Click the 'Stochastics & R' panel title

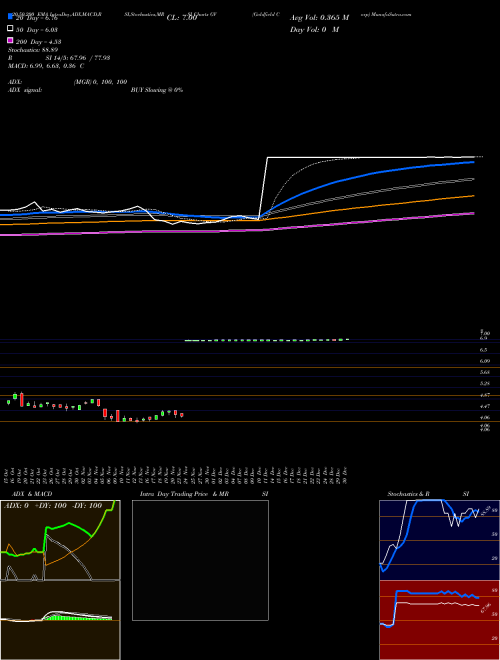(x=408, y=494)
